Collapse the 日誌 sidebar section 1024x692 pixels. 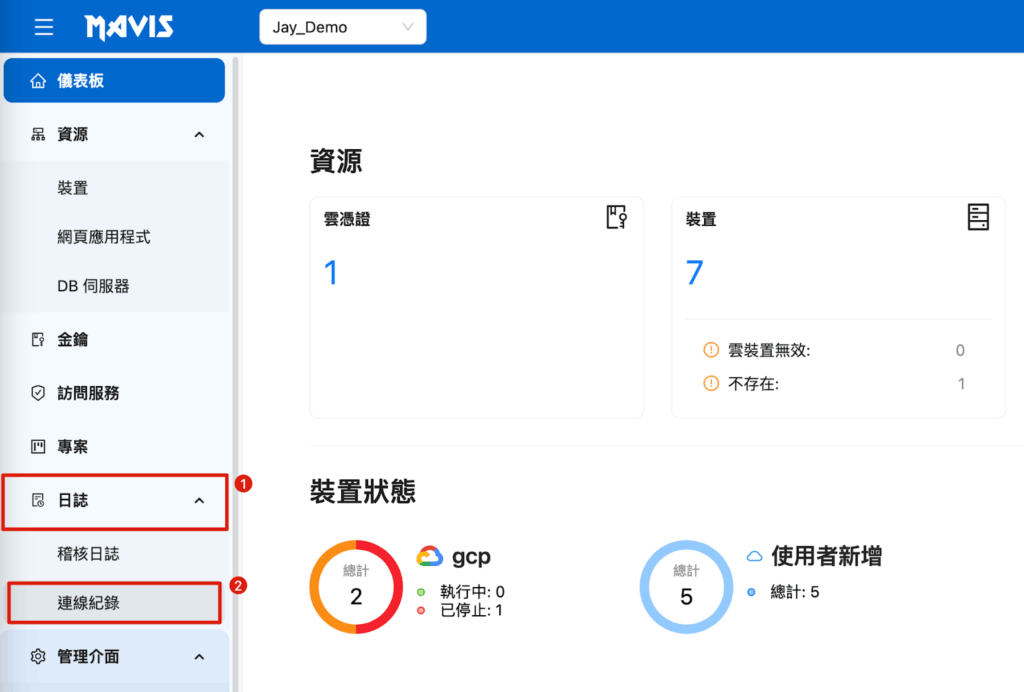(199, 500)
